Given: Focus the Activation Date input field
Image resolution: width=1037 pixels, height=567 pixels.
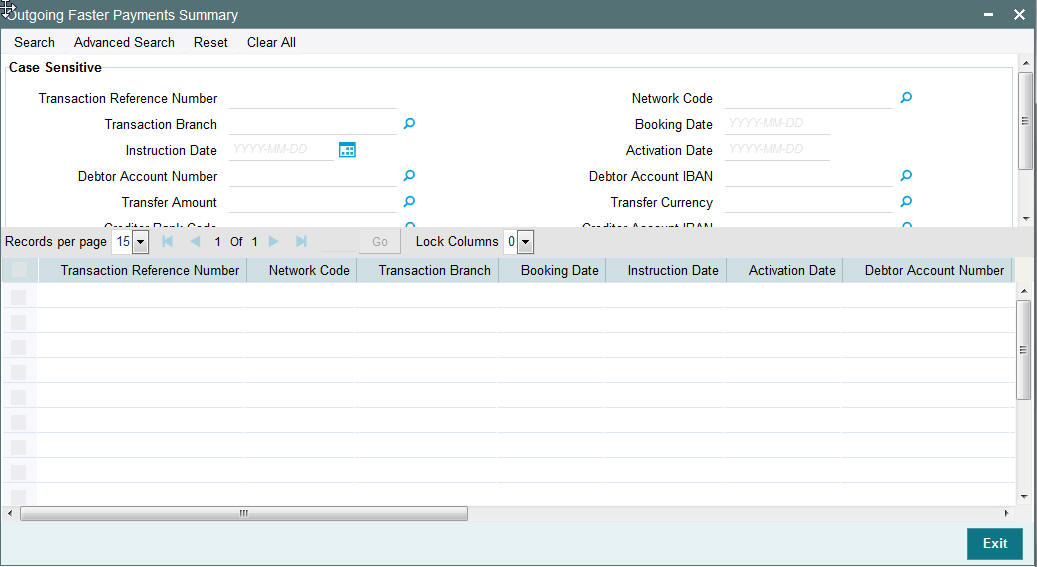Looking at the screenshot, I should click(x=777, y=150).
